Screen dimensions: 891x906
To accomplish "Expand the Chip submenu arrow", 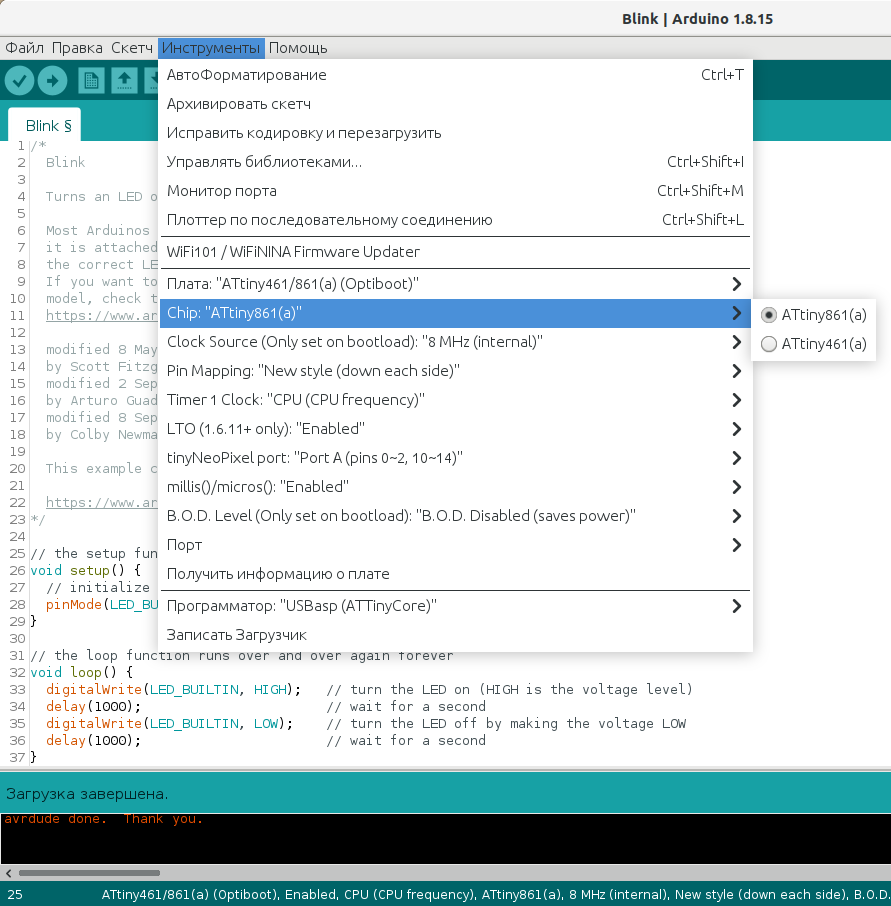I will (736, 313).
